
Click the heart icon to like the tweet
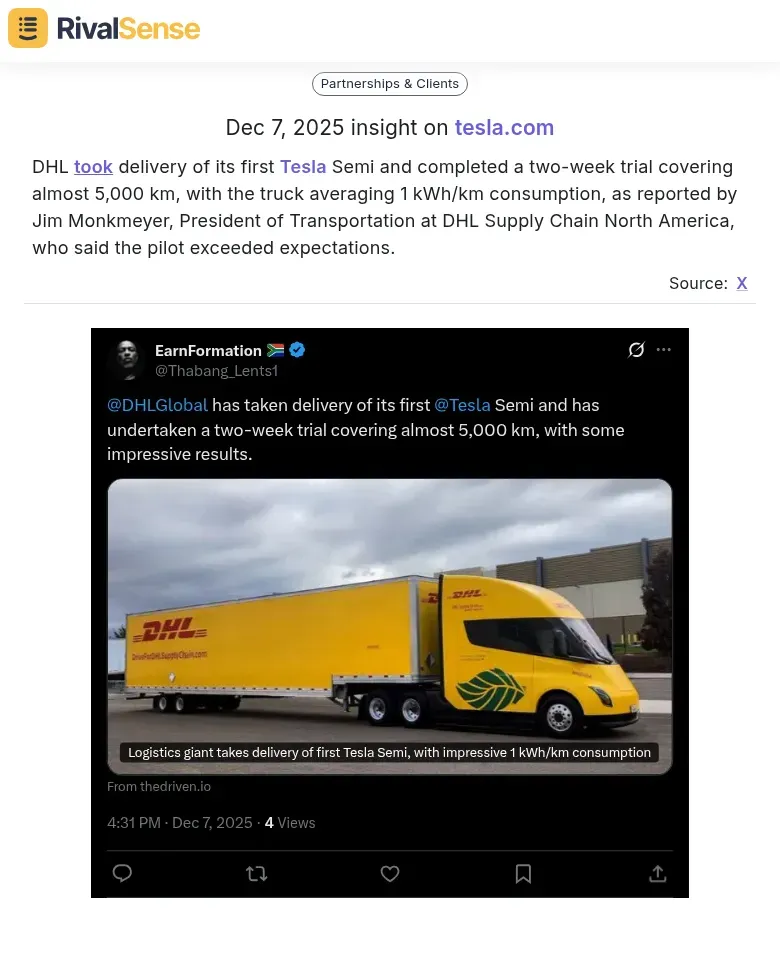389,873
